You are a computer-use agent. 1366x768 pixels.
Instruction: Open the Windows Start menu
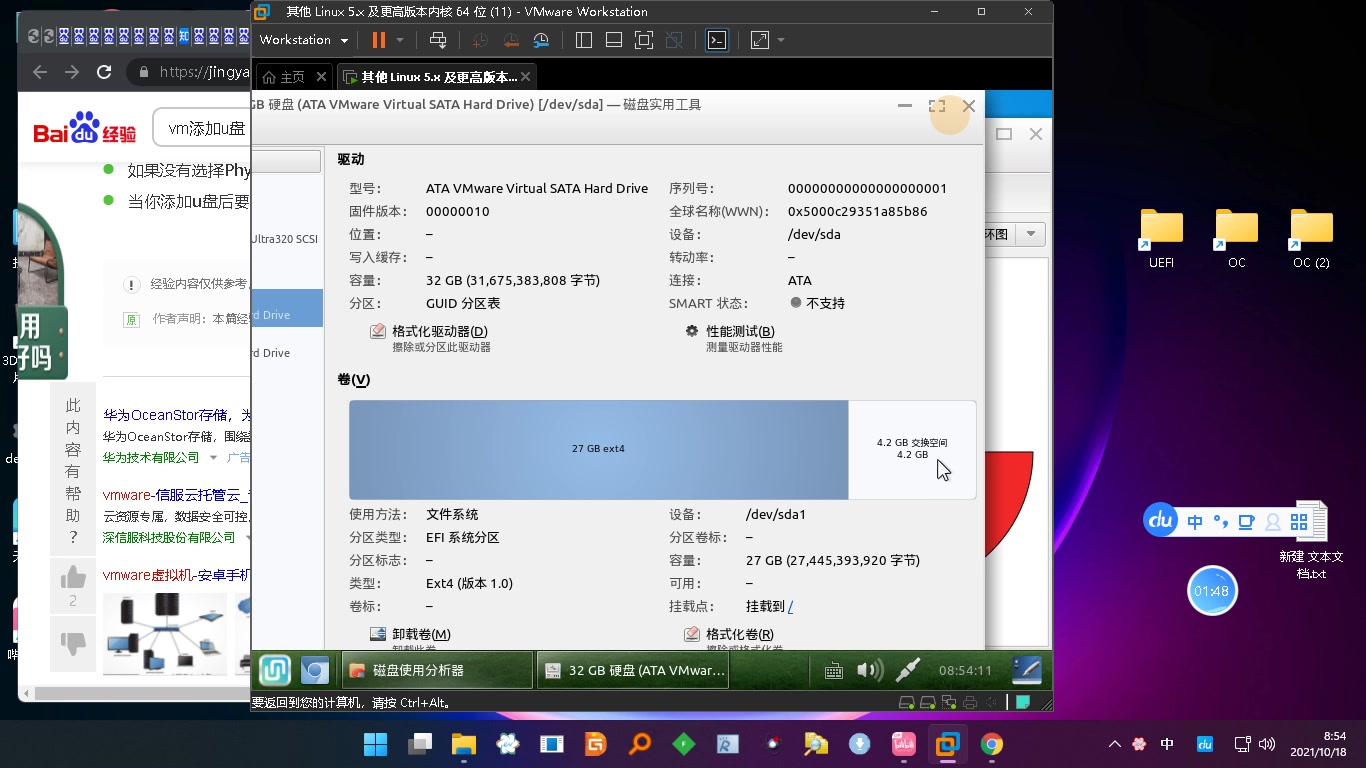pyautogui.click(x=376, y=744)
